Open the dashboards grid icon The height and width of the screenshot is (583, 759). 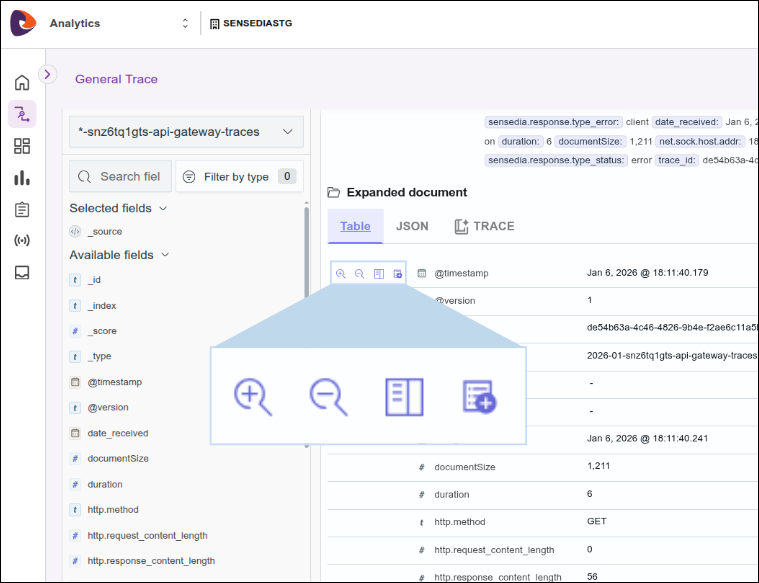(x=22, y=146)
